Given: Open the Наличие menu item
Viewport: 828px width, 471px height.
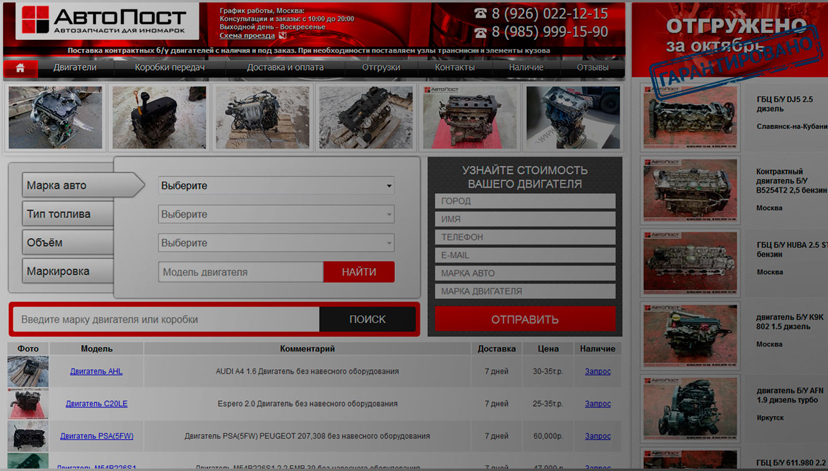Looking at the screenshot, I should 526,68.
